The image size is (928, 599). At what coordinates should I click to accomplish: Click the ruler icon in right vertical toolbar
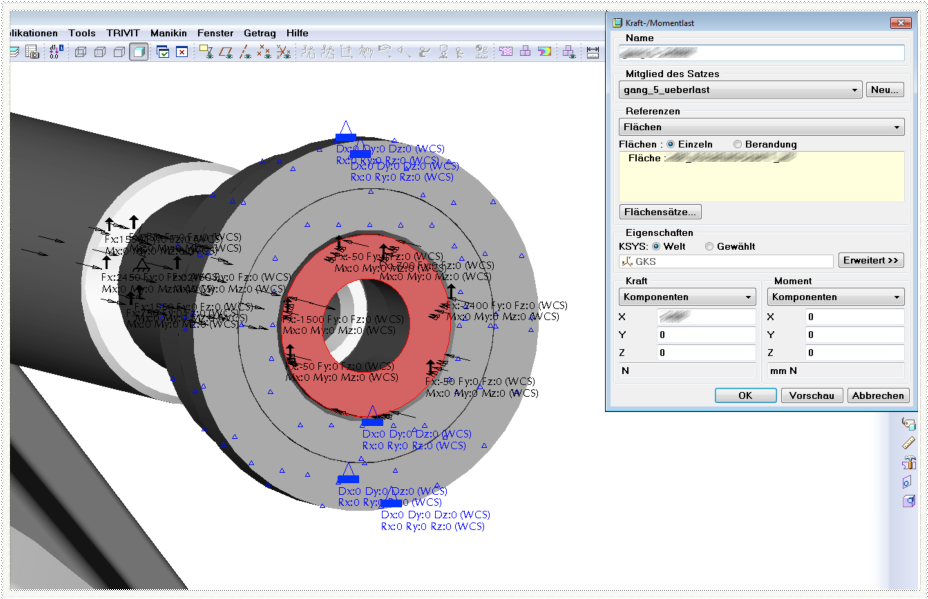pos(908,443)
